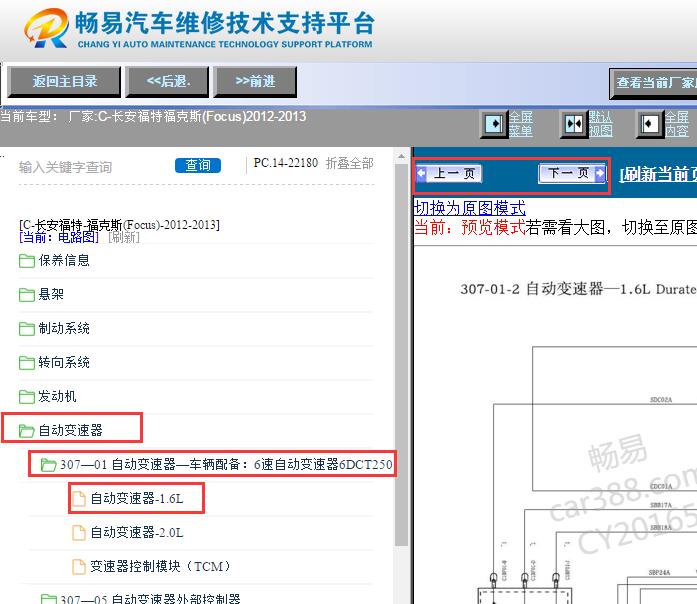Click the folder icon beside 307—01
Viewport: 697px width, 604px height.
pos(48,465)
